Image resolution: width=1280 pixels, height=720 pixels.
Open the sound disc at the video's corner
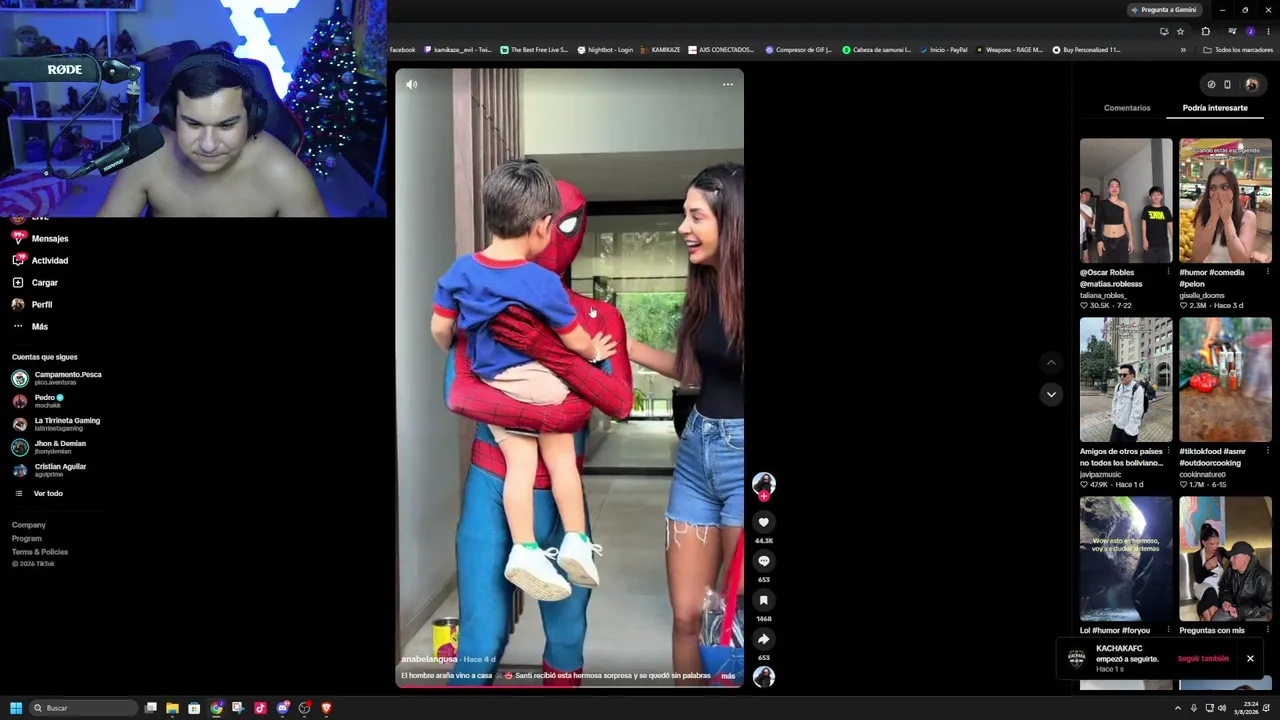click(763, 677)
